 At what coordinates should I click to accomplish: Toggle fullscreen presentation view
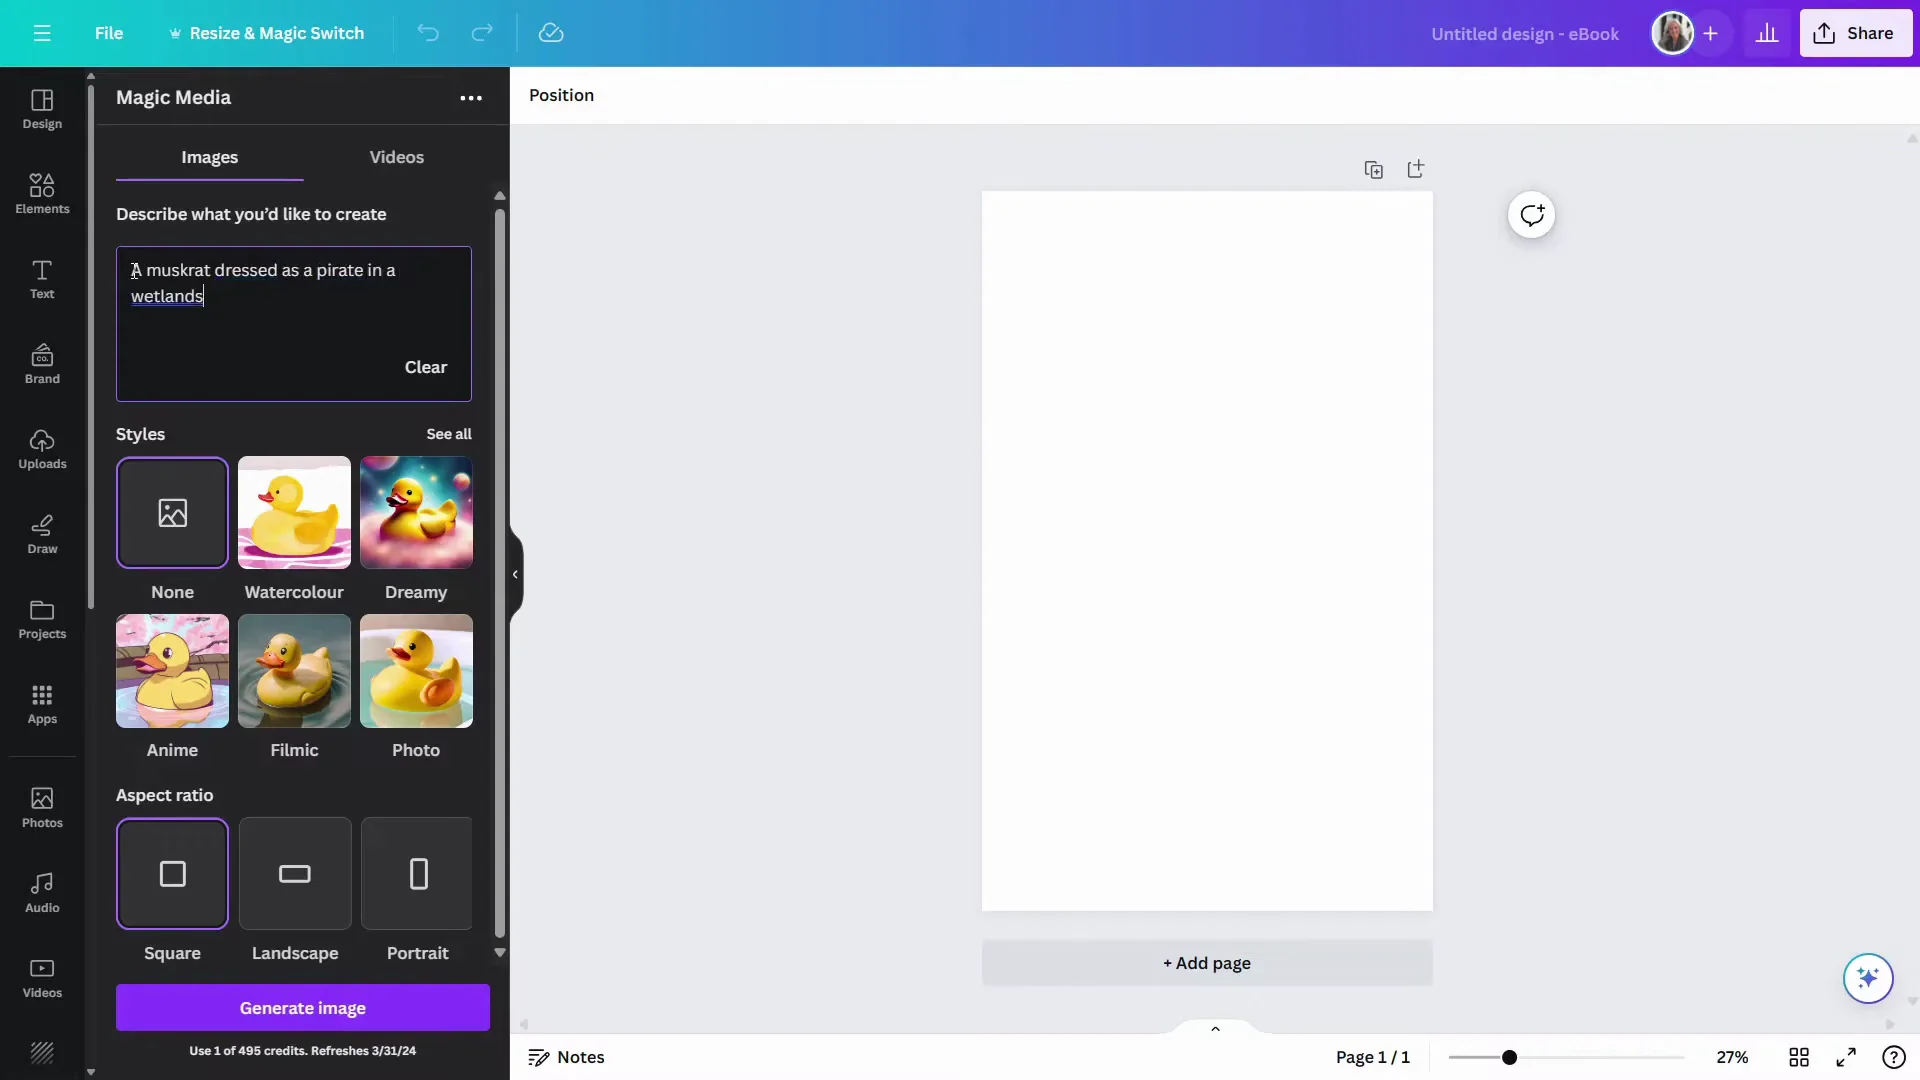point(1846,1057)
